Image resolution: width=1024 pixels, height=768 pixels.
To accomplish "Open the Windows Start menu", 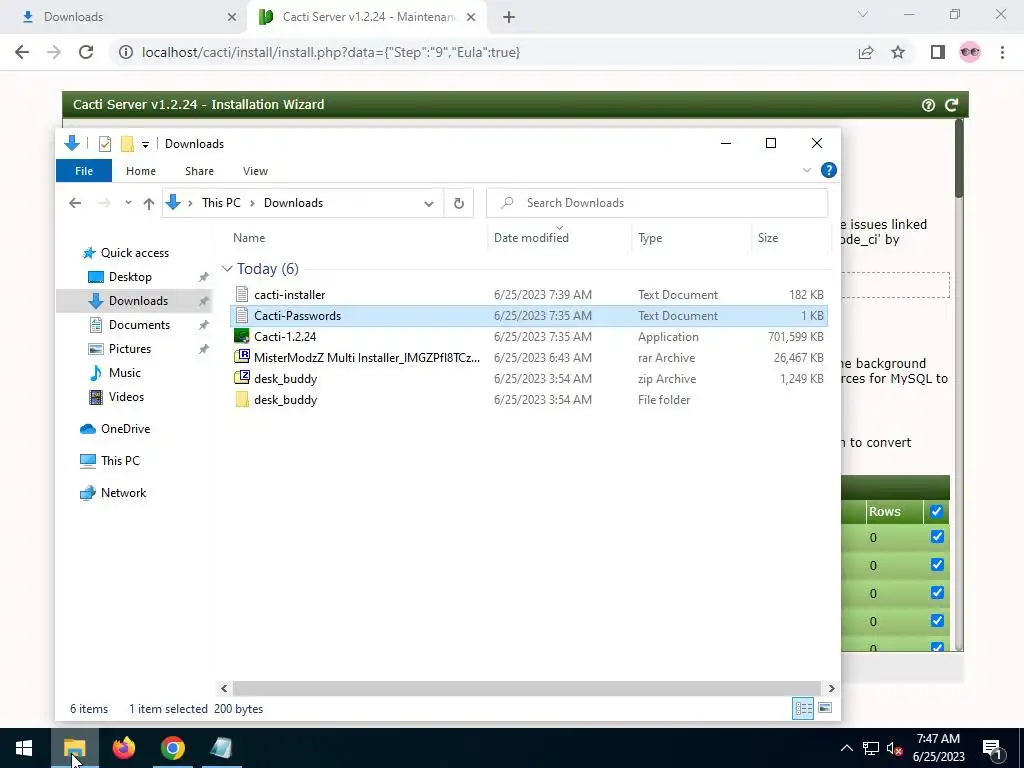I will (x=24, y=748).
